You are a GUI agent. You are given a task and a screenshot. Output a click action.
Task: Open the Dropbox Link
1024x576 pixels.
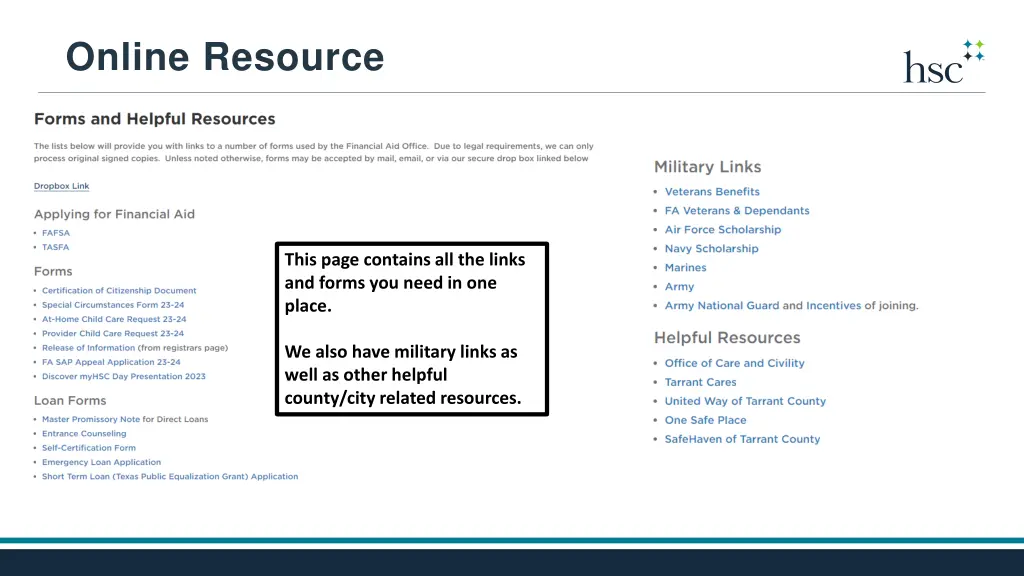point(61,186)
